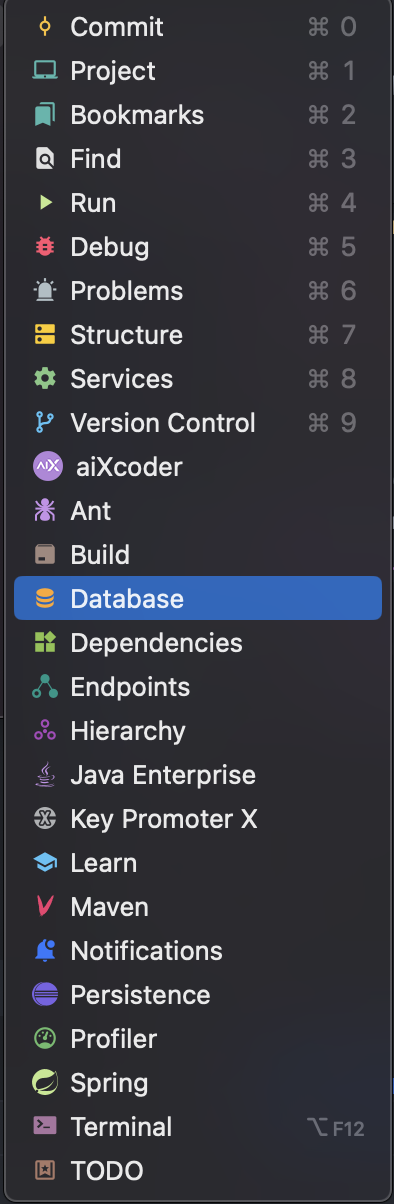This screenshot has height=1204, width=394.
Task: Show the Problems tool window
Action: (198, 291)
